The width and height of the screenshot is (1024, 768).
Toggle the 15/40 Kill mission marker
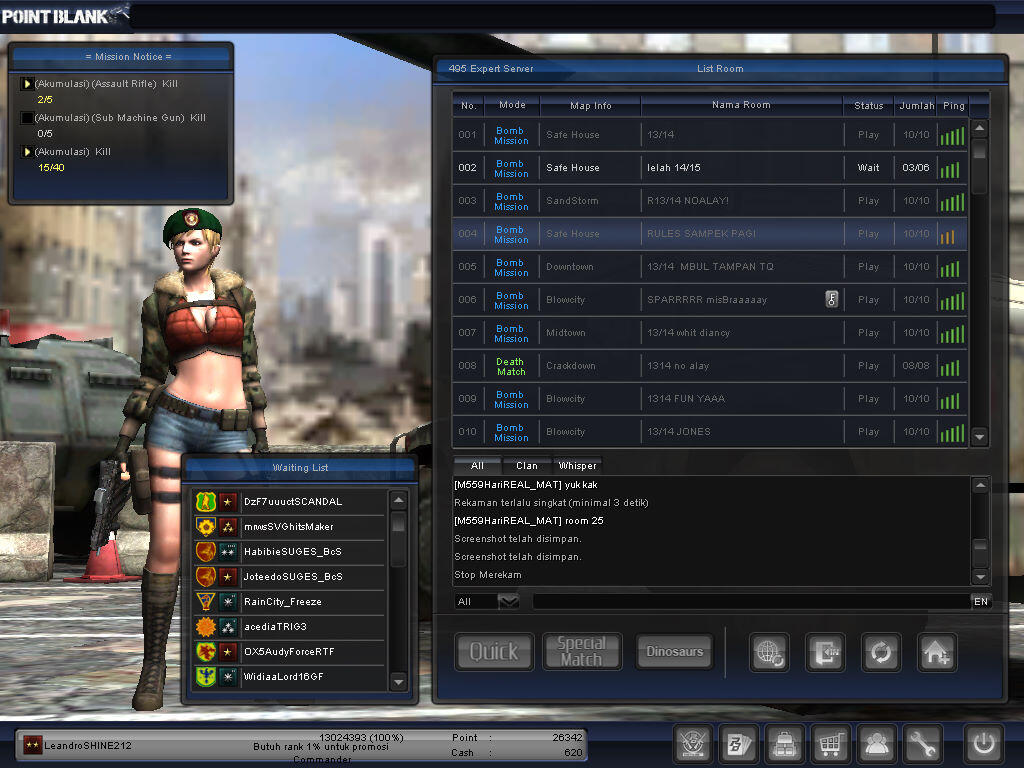point(27,152)
